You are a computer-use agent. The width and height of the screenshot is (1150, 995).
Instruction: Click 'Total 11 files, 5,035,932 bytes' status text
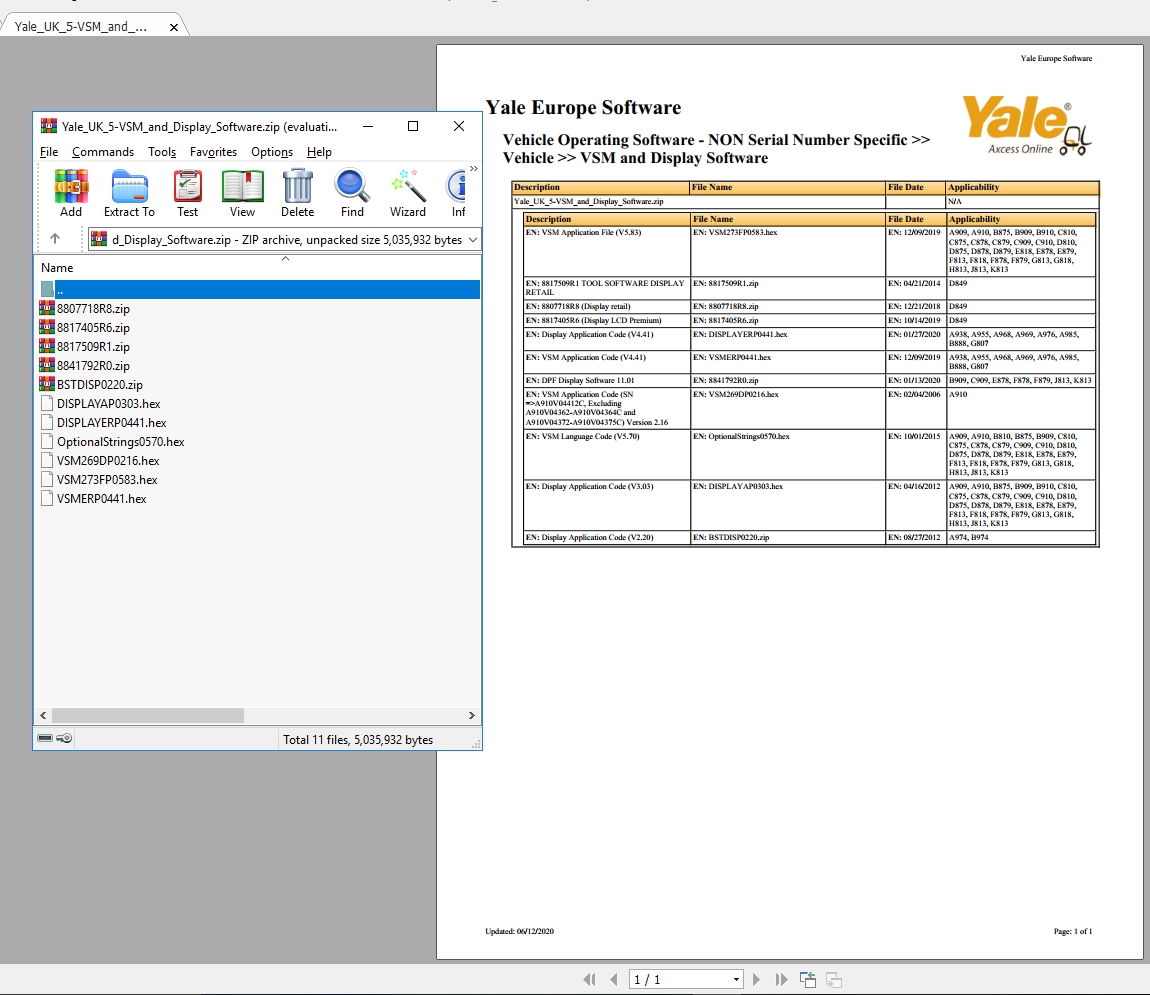358,740
